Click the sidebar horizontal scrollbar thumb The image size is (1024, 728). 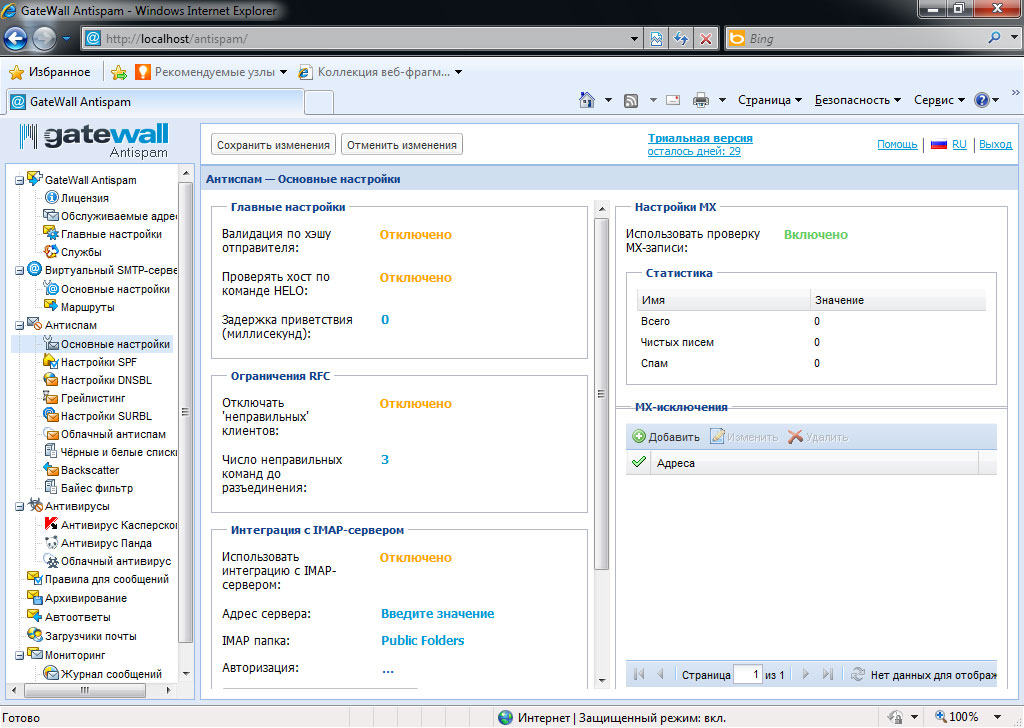84,689
